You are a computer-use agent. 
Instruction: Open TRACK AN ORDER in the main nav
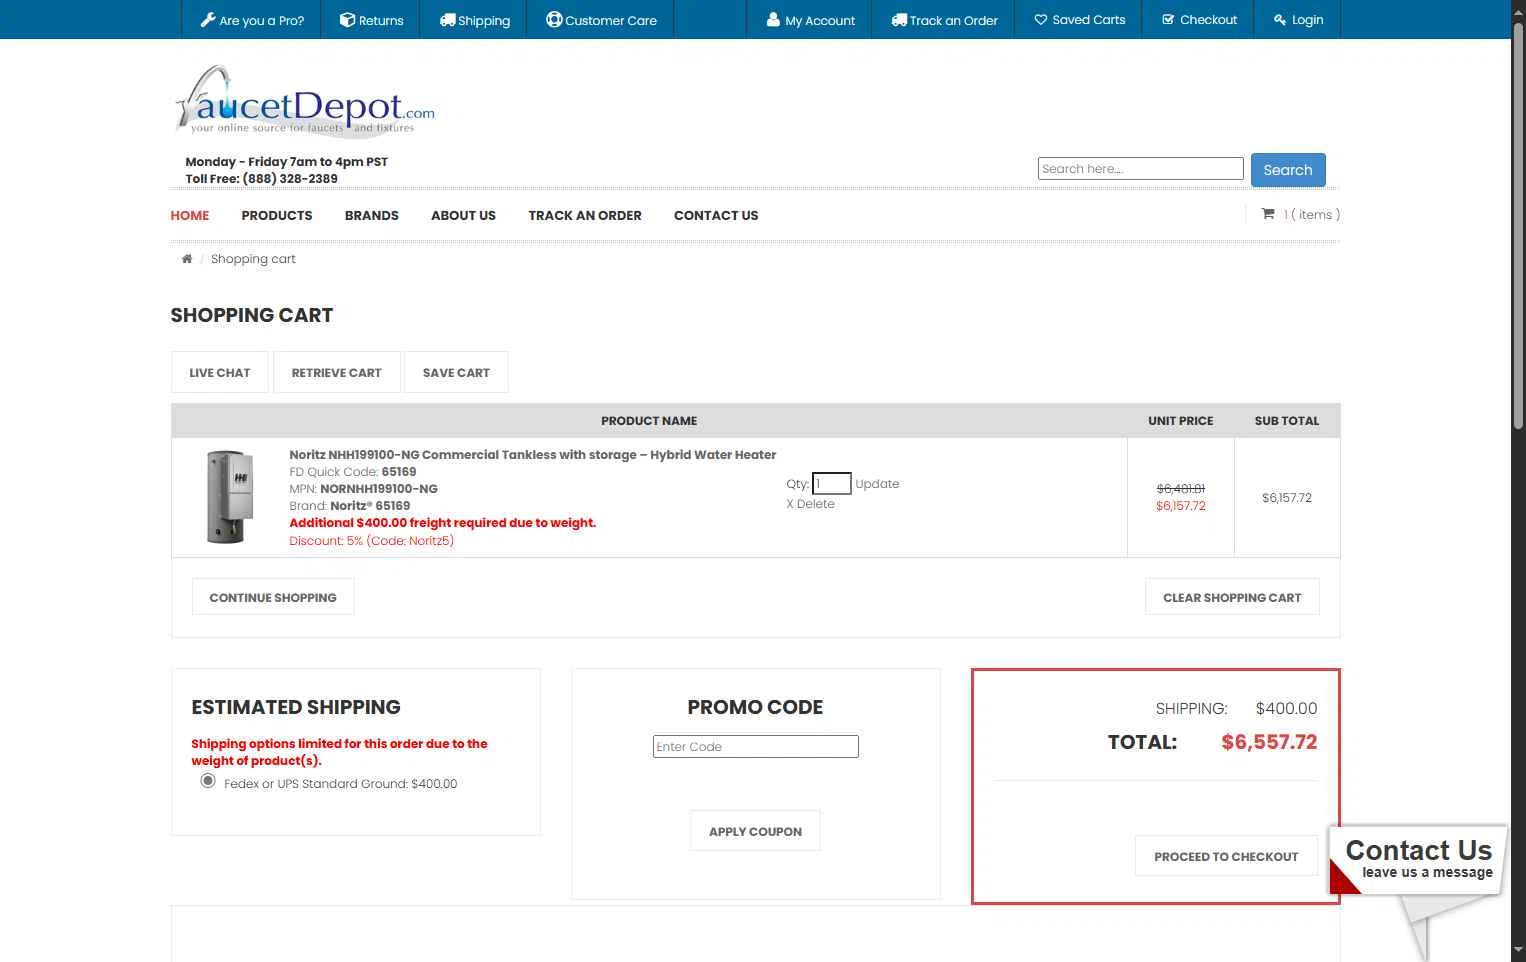pyautogui.click(x=585, y=215)
